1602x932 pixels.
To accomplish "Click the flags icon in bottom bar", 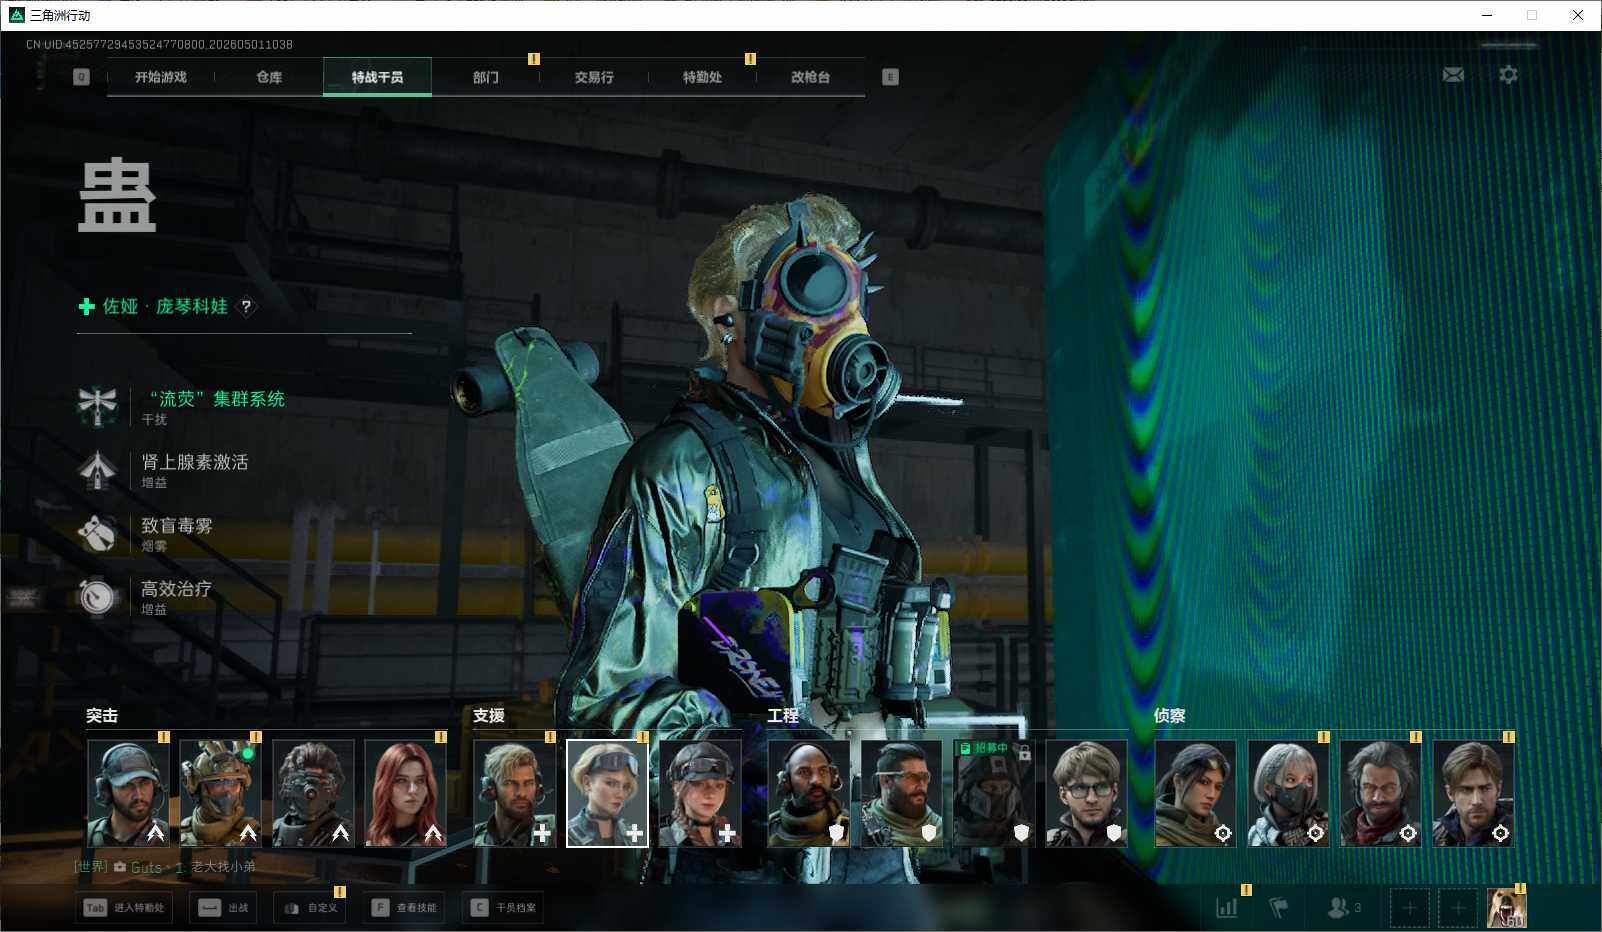I will (1278, 908).
